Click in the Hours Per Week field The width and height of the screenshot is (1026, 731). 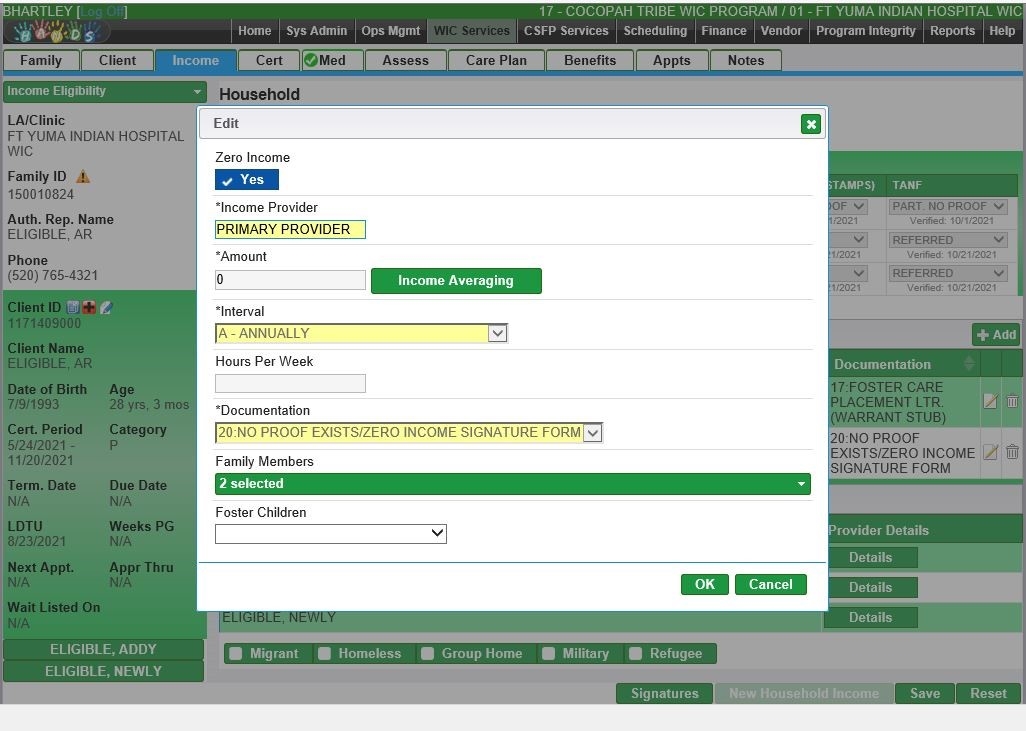(290, 383)
